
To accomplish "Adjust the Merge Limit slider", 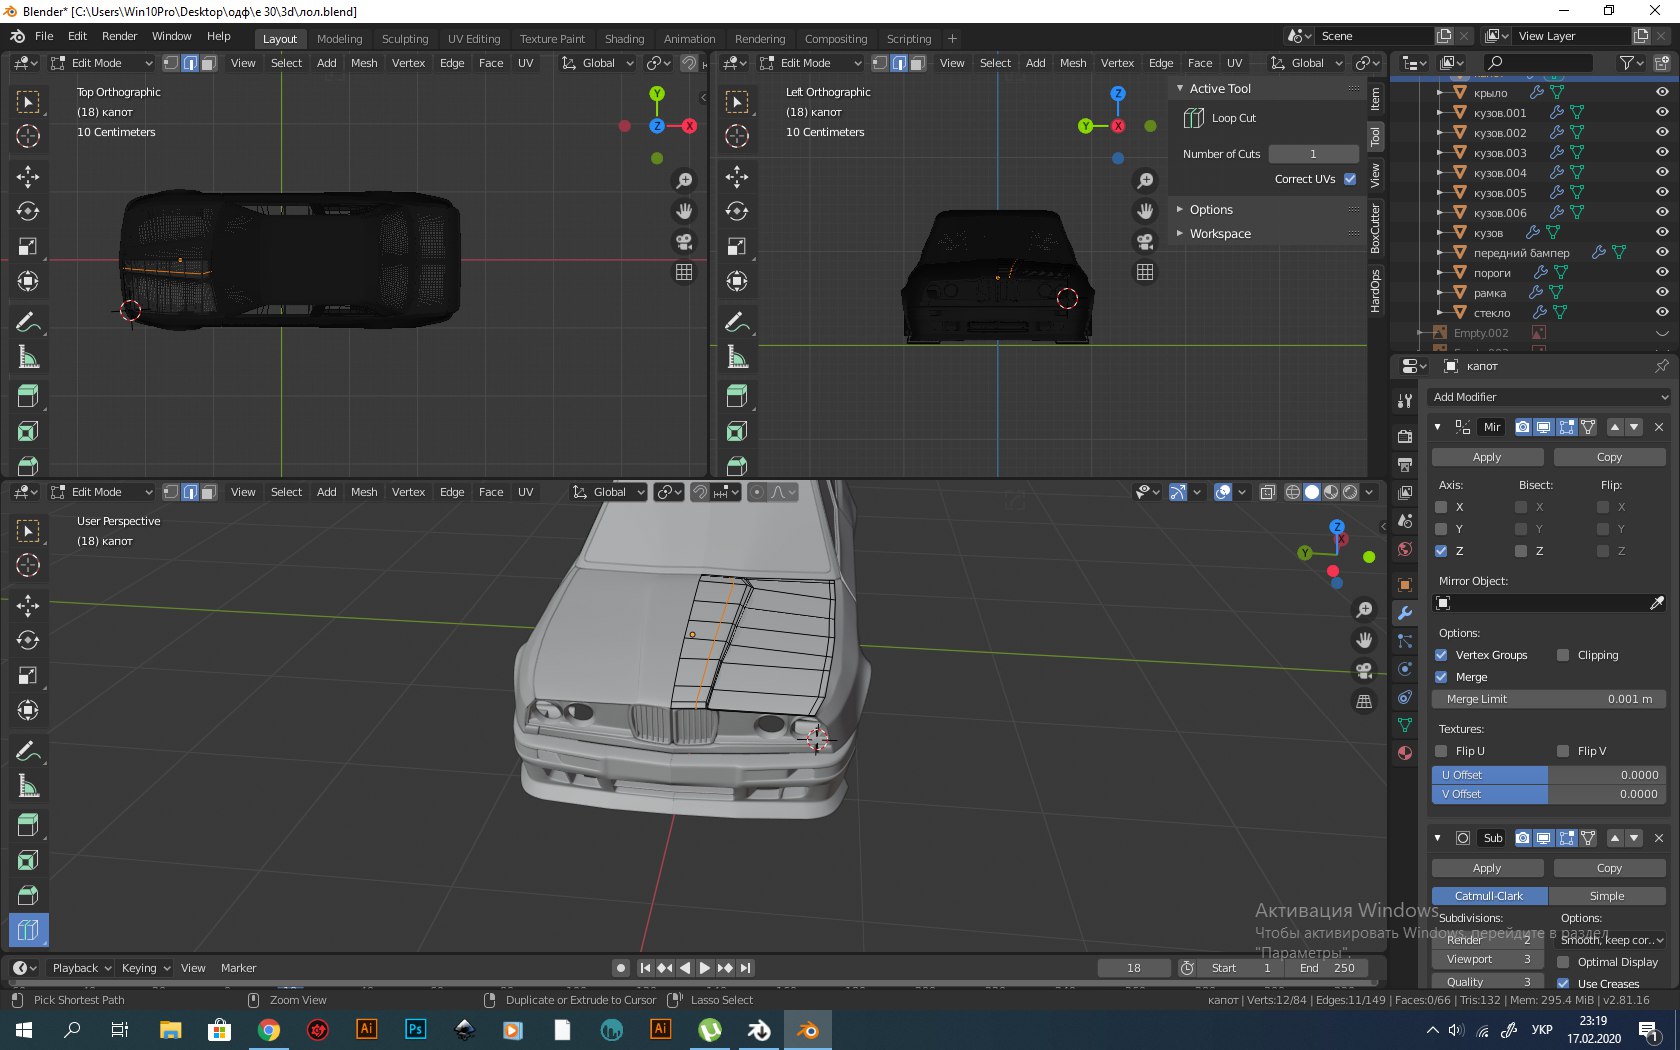I will click(x=1549, y=699).
